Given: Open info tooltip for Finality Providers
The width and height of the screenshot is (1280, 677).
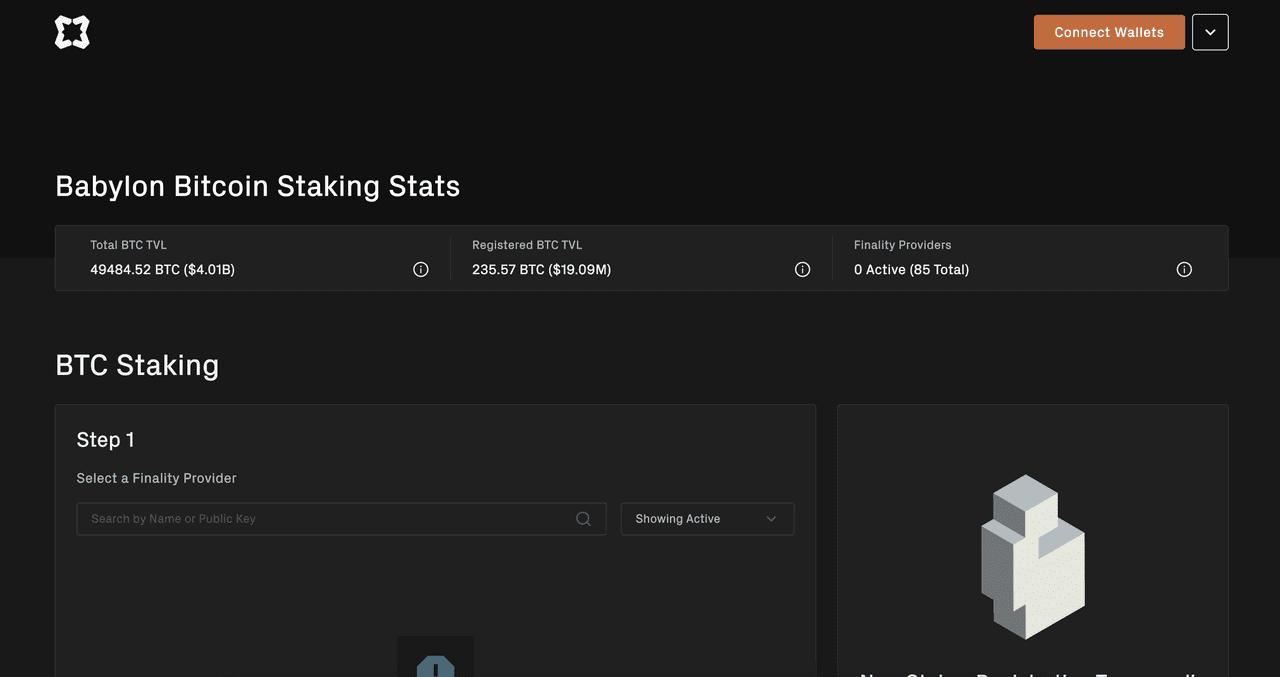Looking at the screenshot, I should [x=1184, y=269].
